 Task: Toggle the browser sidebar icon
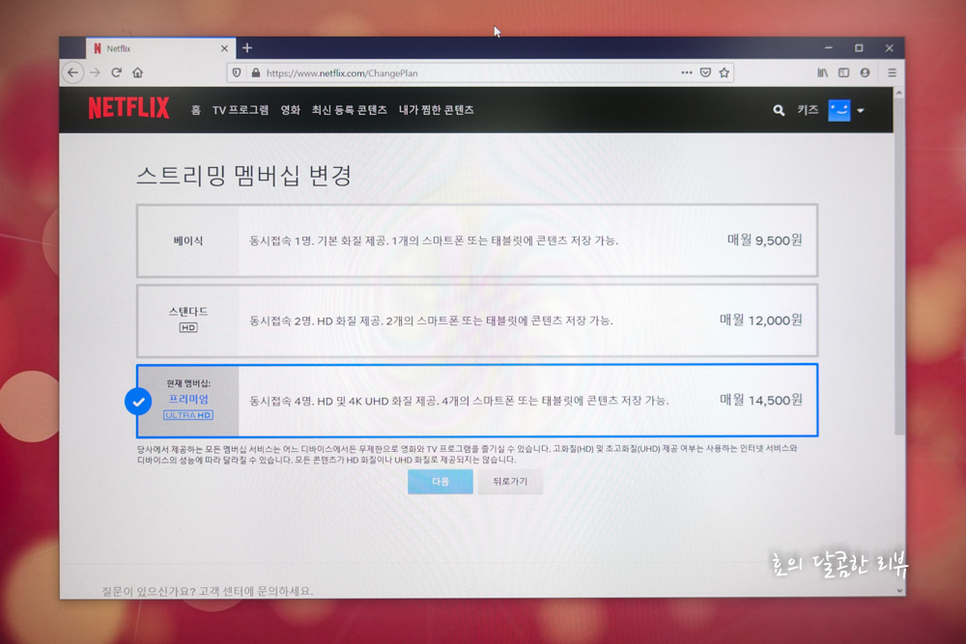[843, 73]
